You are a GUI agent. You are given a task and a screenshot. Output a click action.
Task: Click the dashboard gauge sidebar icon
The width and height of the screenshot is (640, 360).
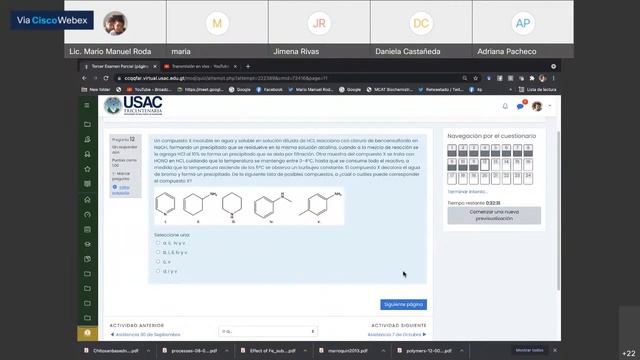[x=87, y=215]
